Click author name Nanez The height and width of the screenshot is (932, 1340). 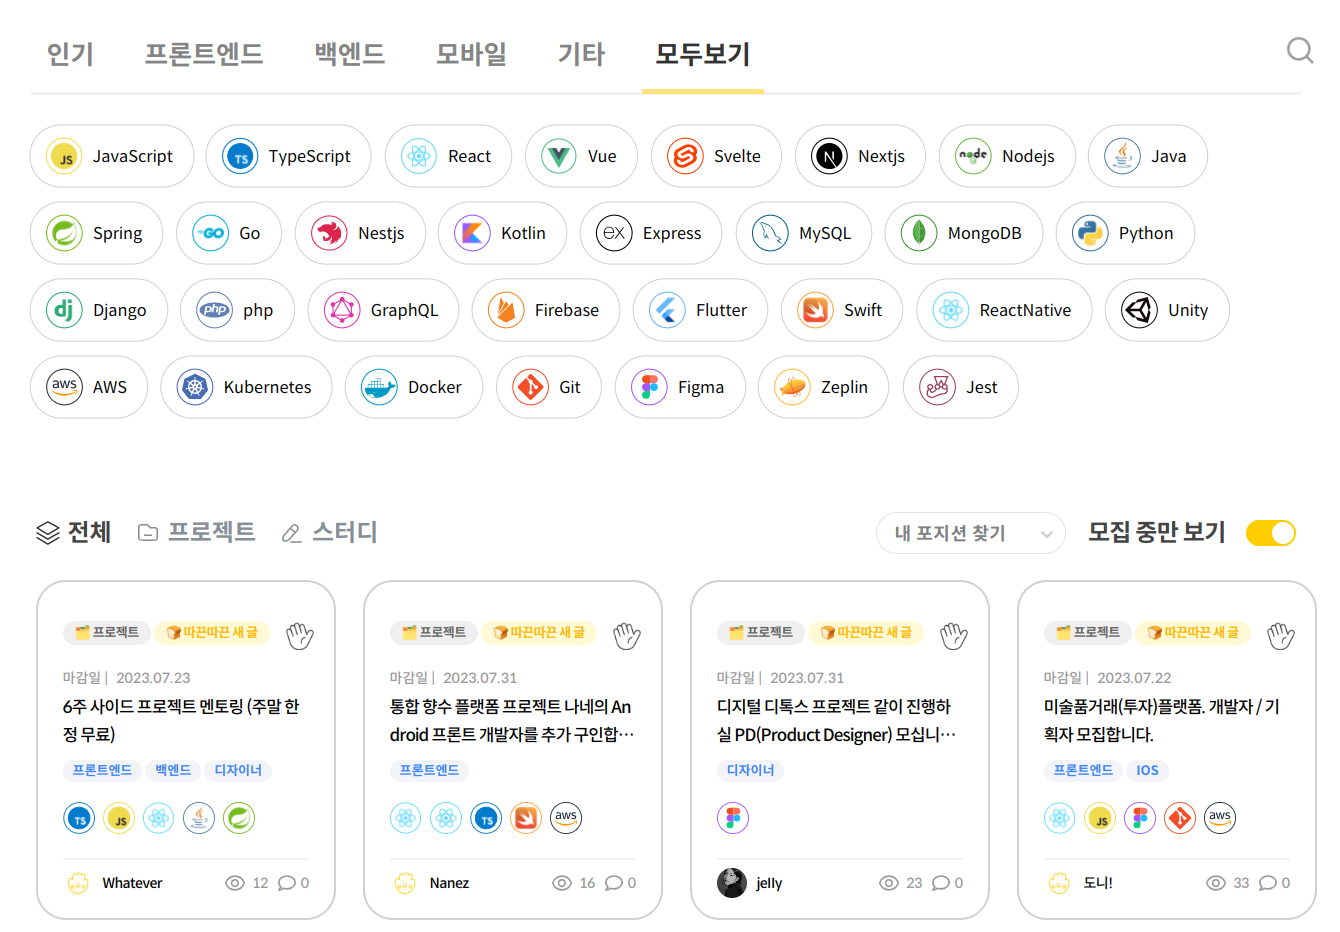point(449,883)
